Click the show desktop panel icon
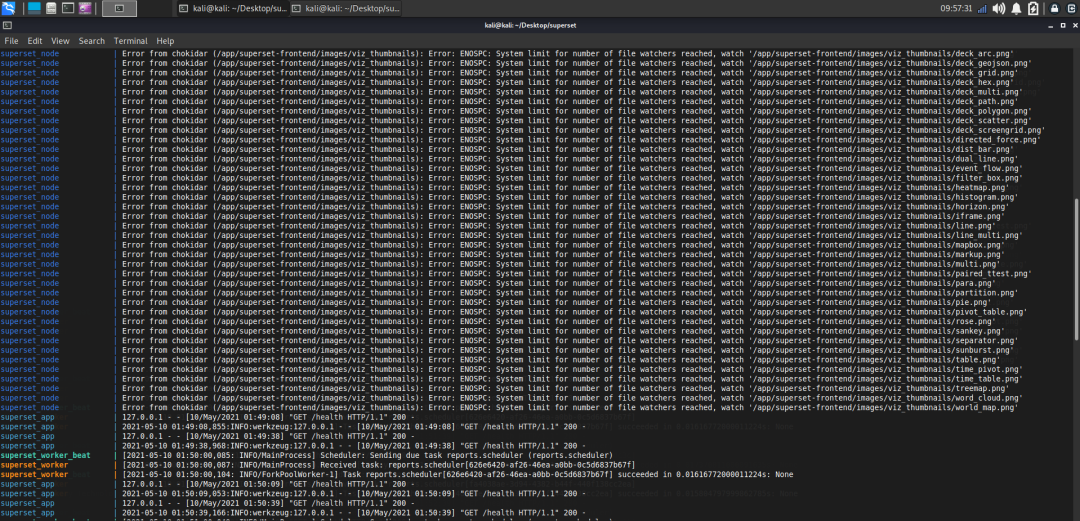The height and width of the screenshot is (521, 1080). 34,8
